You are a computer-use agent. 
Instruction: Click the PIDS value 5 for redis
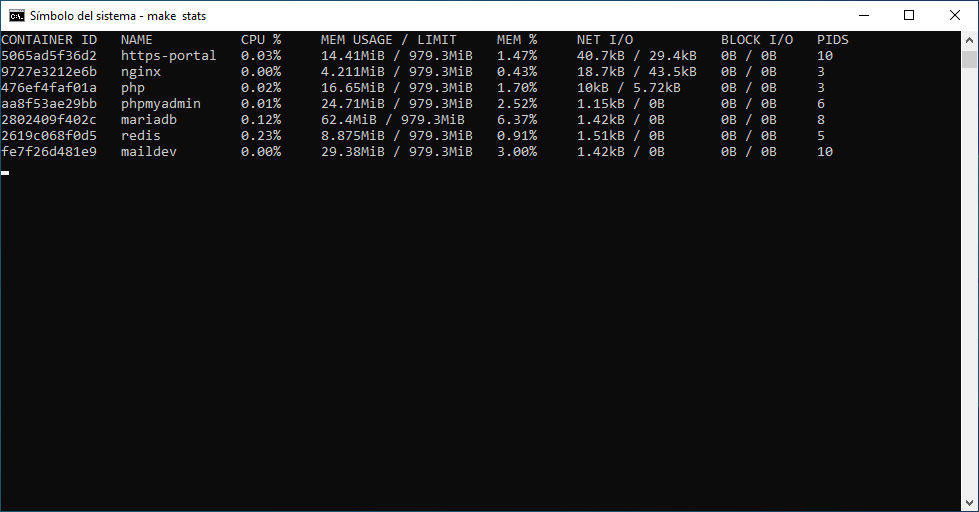[821, 135]
